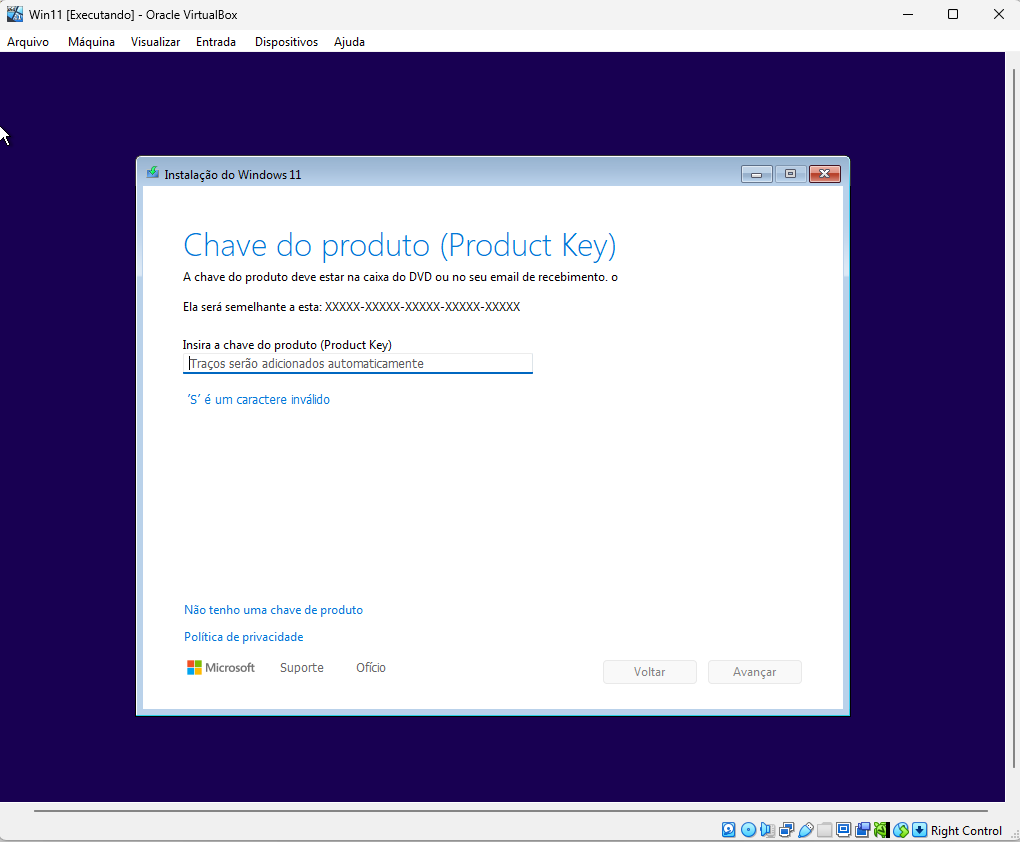Open the Máquina menu

click(91, 42)
